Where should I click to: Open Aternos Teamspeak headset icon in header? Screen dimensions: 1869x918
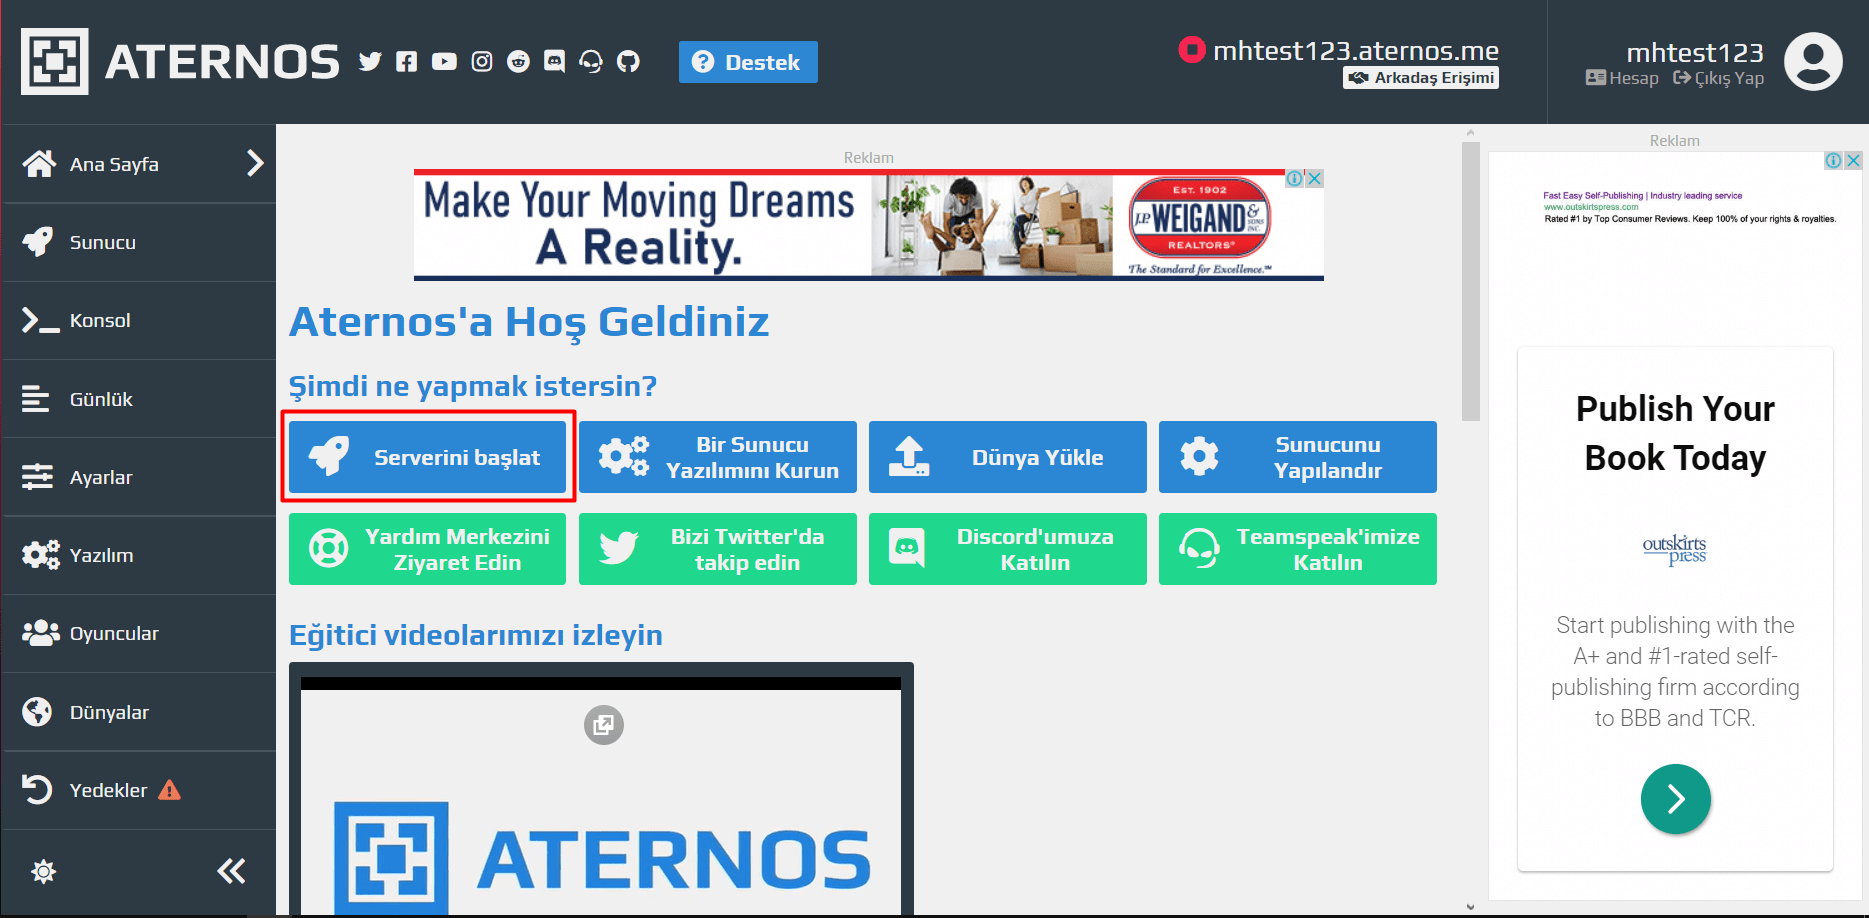pyautogui.click(x=591, y=62)
